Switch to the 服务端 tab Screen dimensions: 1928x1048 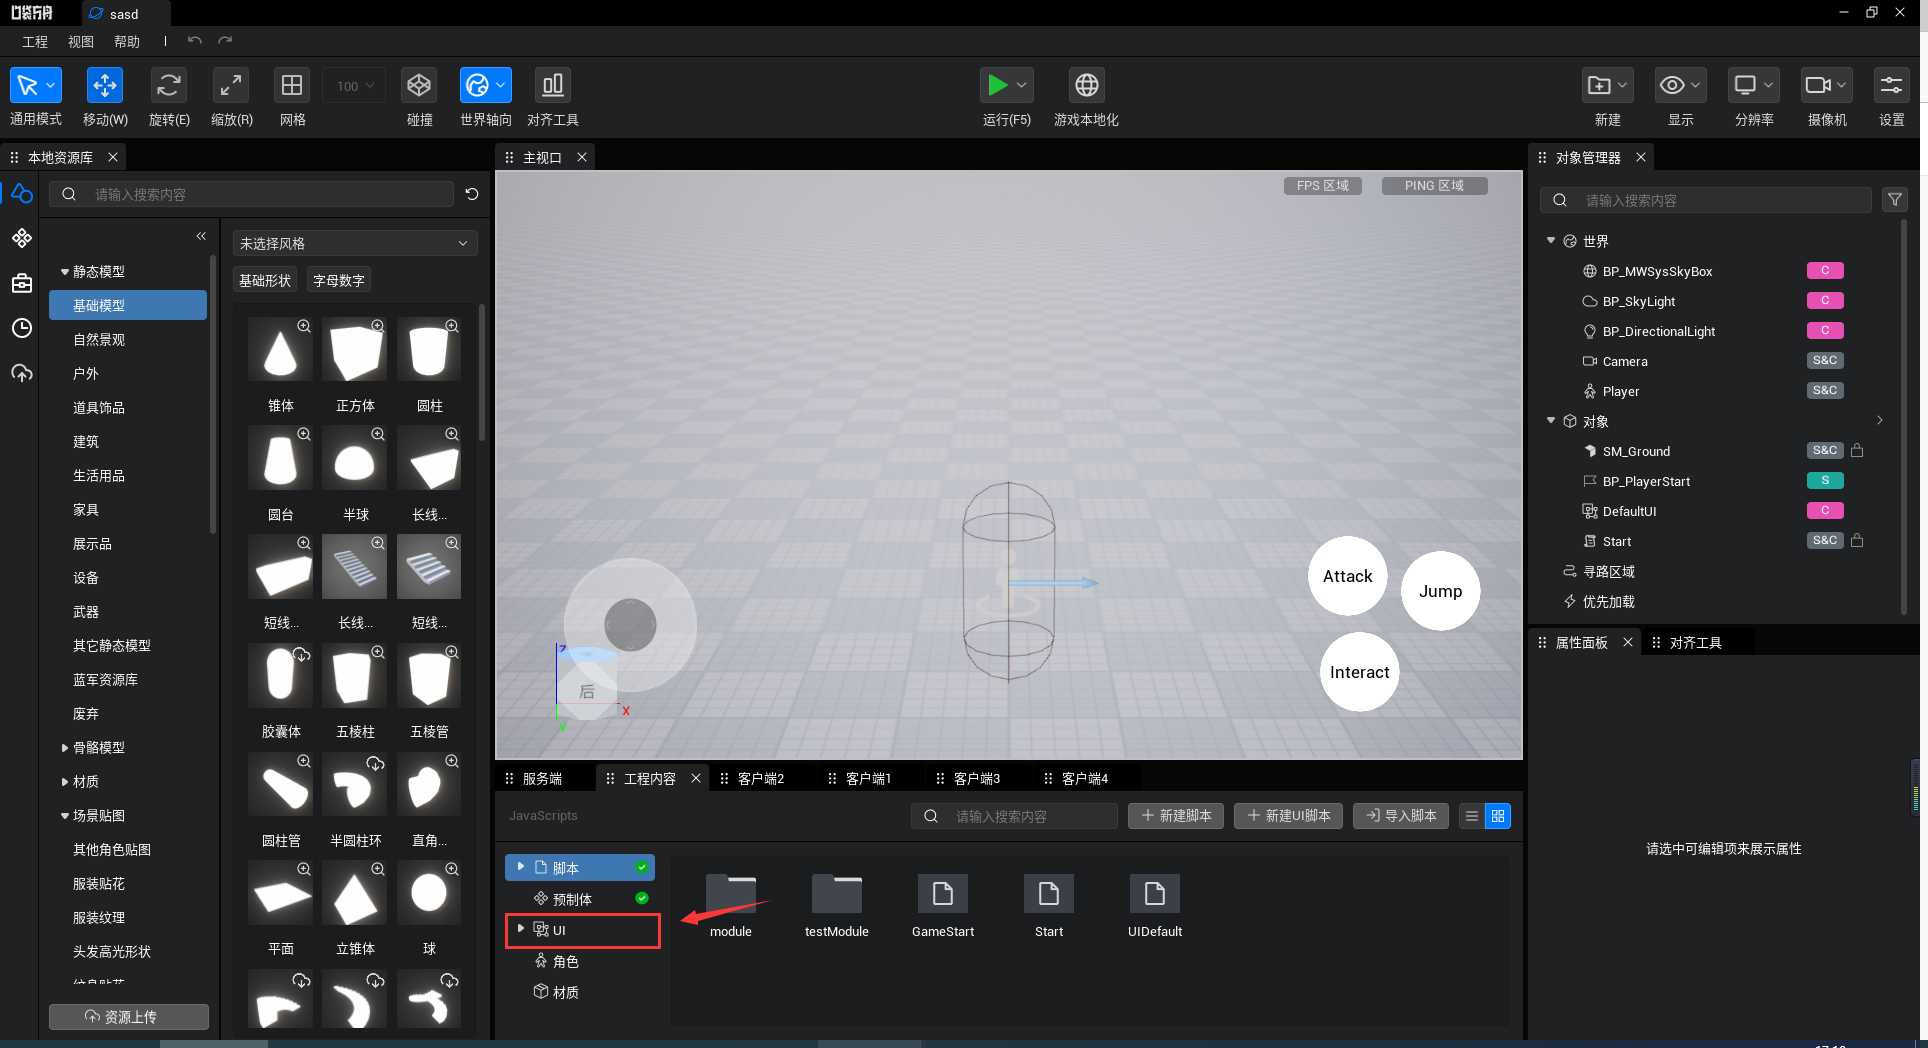[542, 778]
